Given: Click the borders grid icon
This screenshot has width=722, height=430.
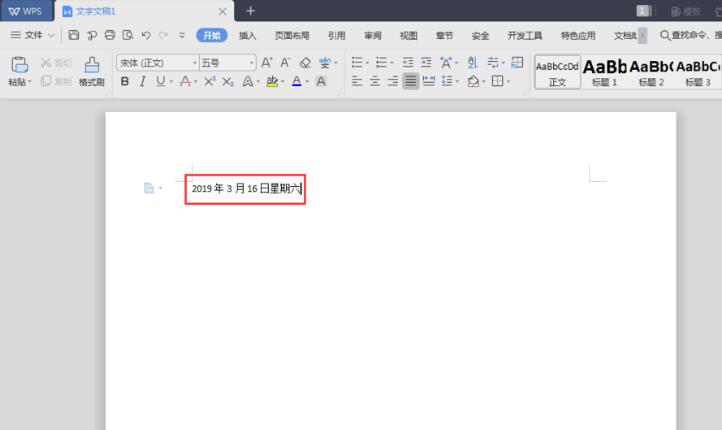Looking at the screenshot, I should click(x=497, y=81).
